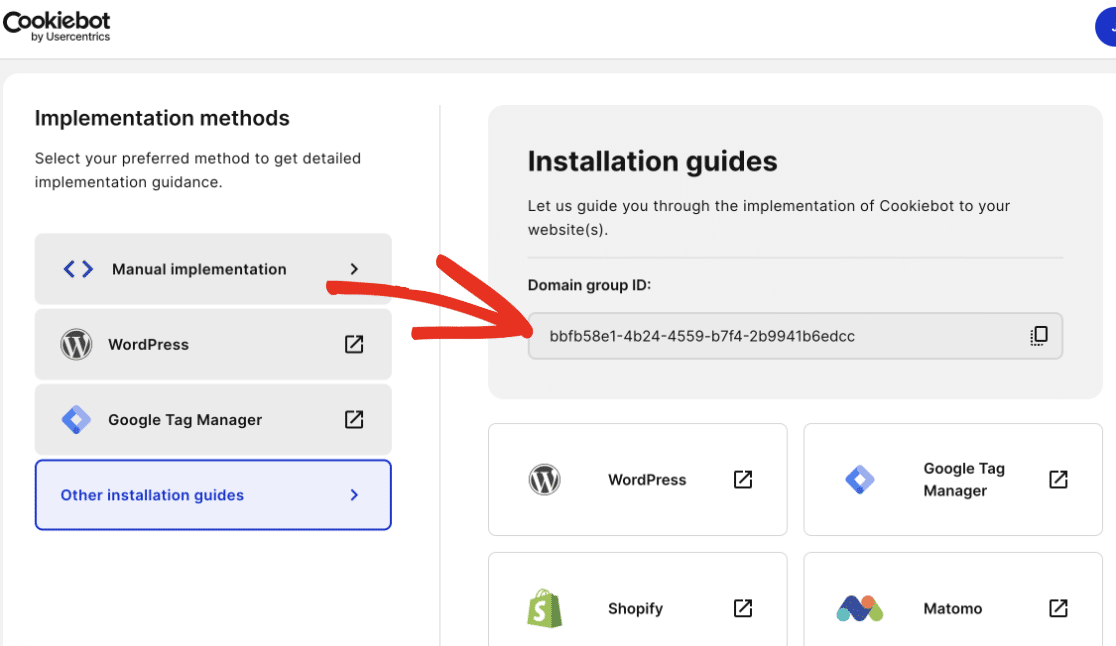The width and height of the screenshot is (1116, 646).
Task: Click the 'Domain group ID:' label
Action: point(589,285)
